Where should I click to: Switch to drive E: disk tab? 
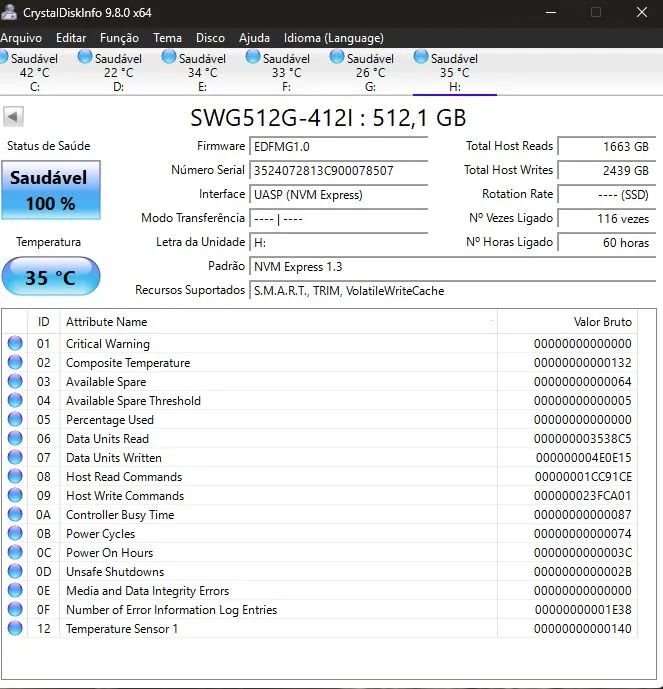coord(203,72)
